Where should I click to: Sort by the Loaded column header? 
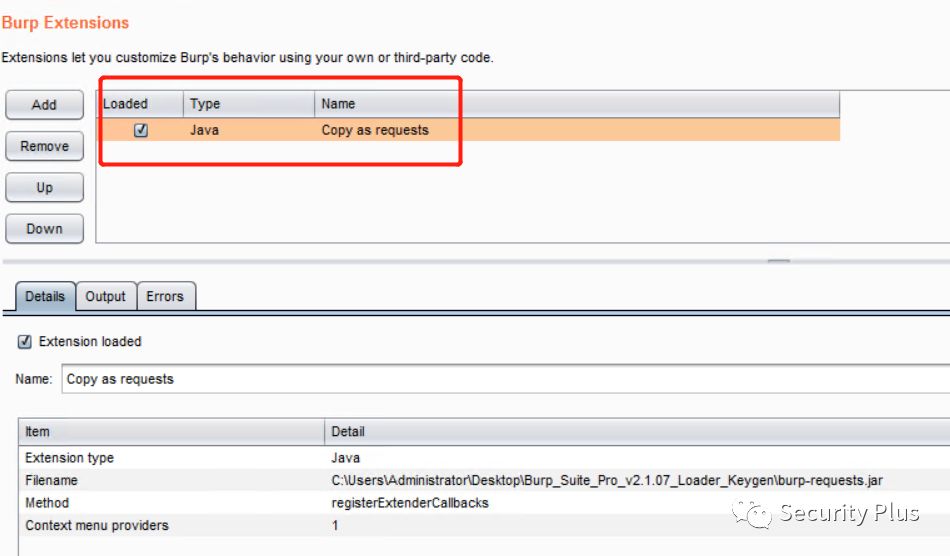[x=141, y=104]
